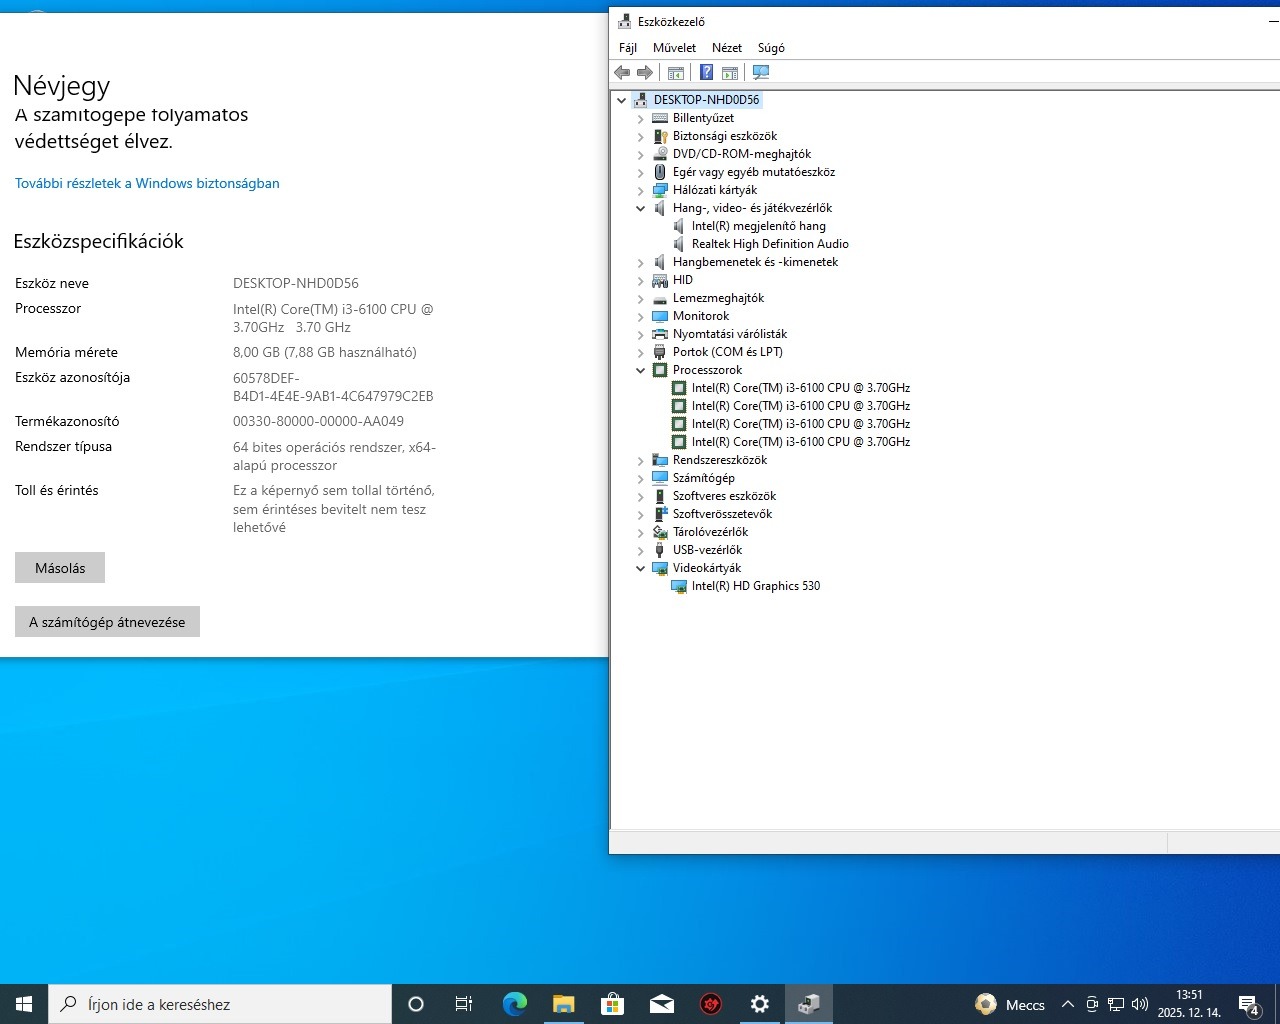The width and height of the screenshot is (1280, 1024).
Task: Open the notification center with 4 notifications
Action: point(1249,1005)
